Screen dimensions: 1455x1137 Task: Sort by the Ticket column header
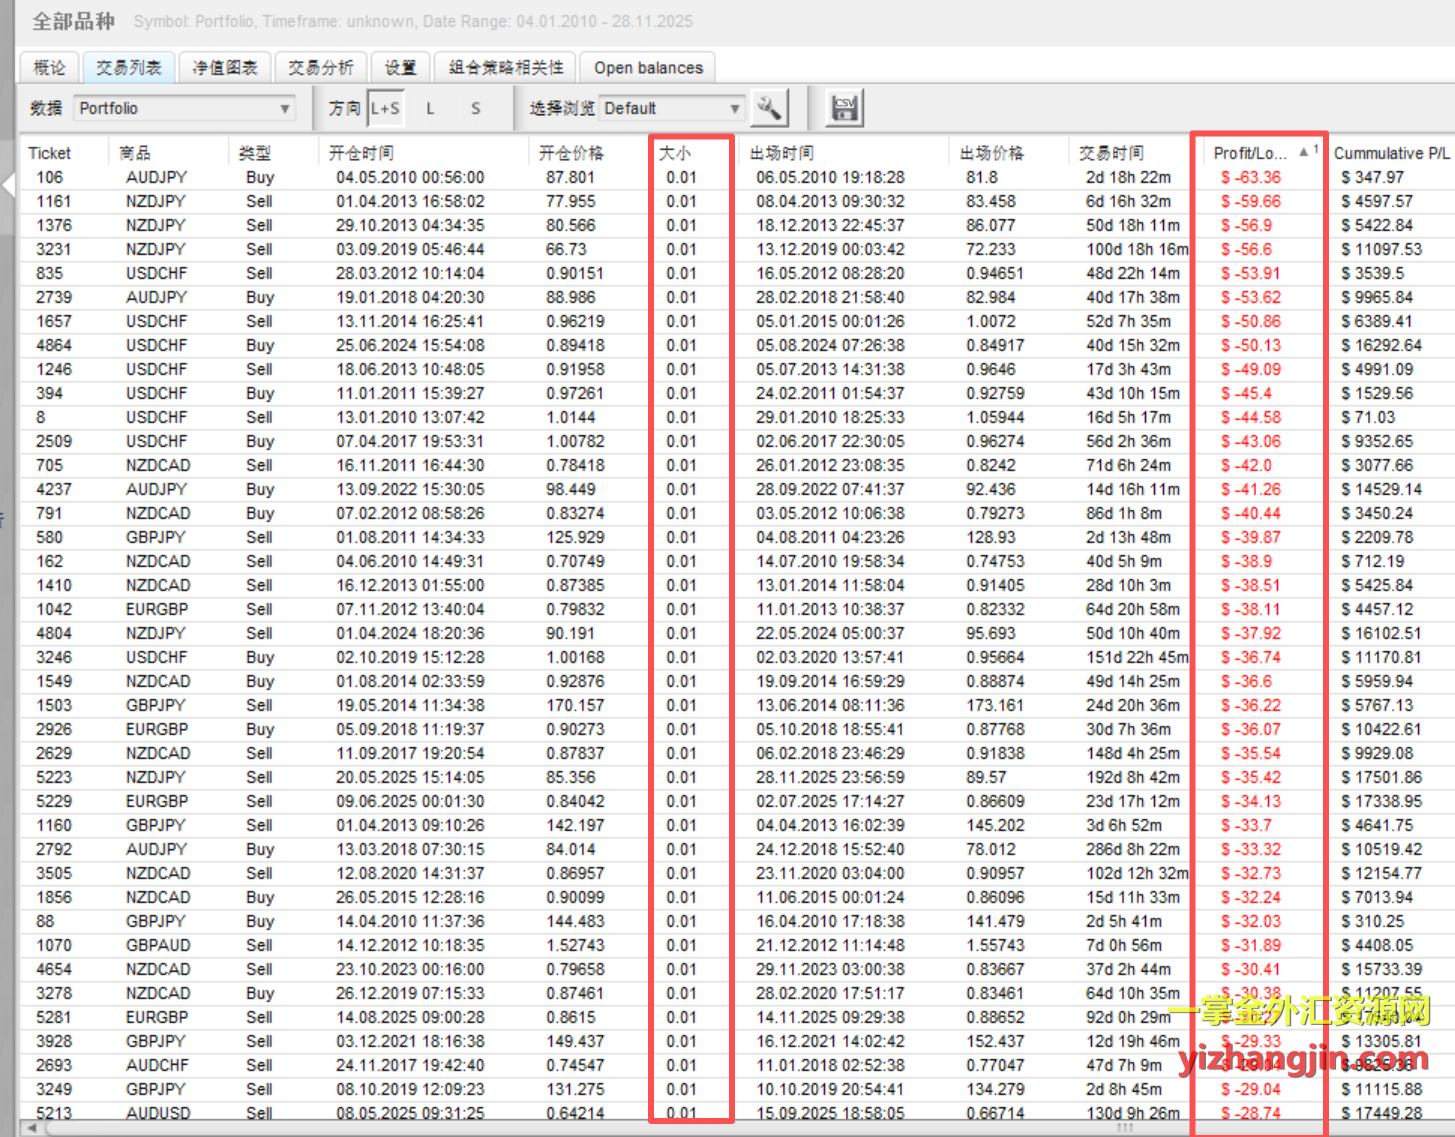[50, 153]
